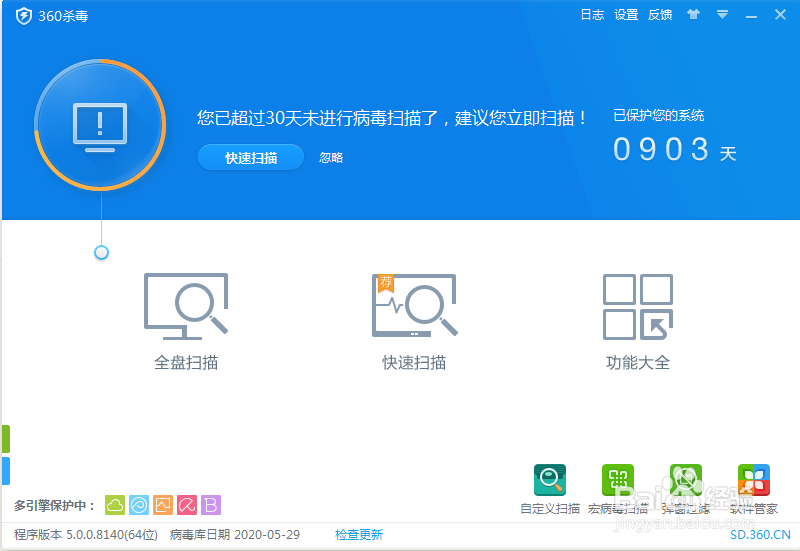Click the 360杀毒 shield logo
This screenshot has height=551, width=800.
click(x=24, y=16)
